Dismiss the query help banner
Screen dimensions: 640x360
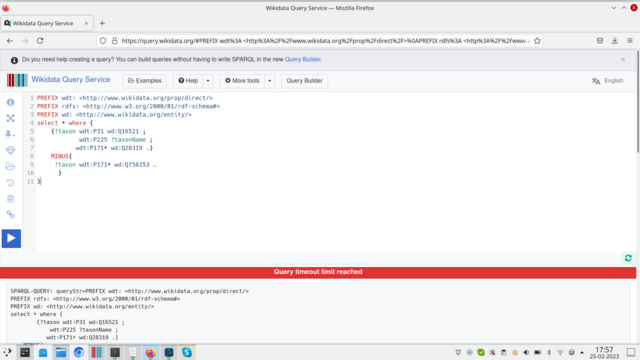[x=623, y=60]
